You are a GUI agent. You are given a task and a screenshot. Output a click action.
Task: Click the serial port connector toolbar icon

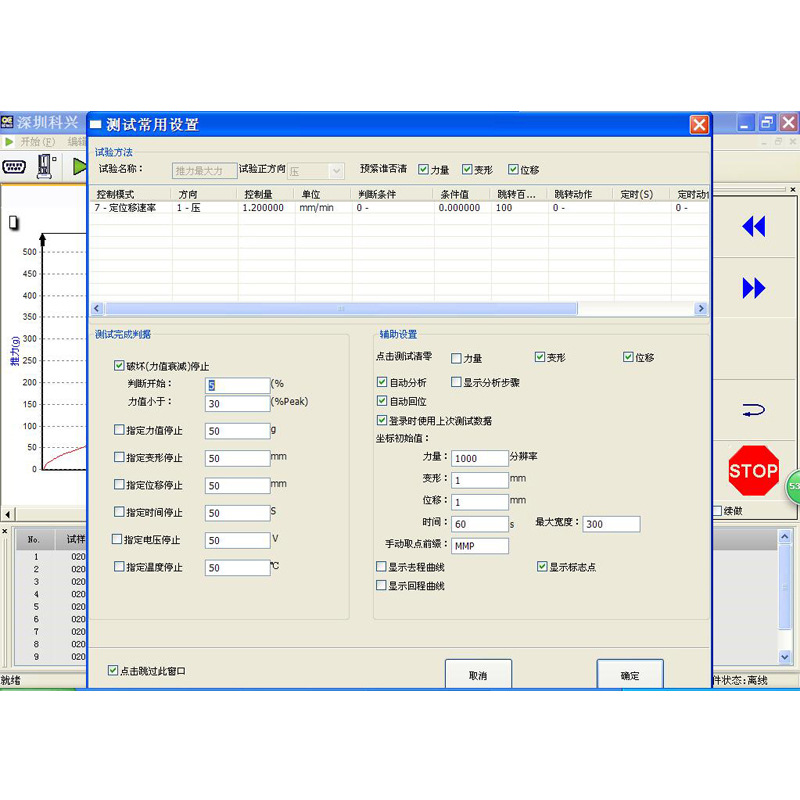tap(14, 166)
